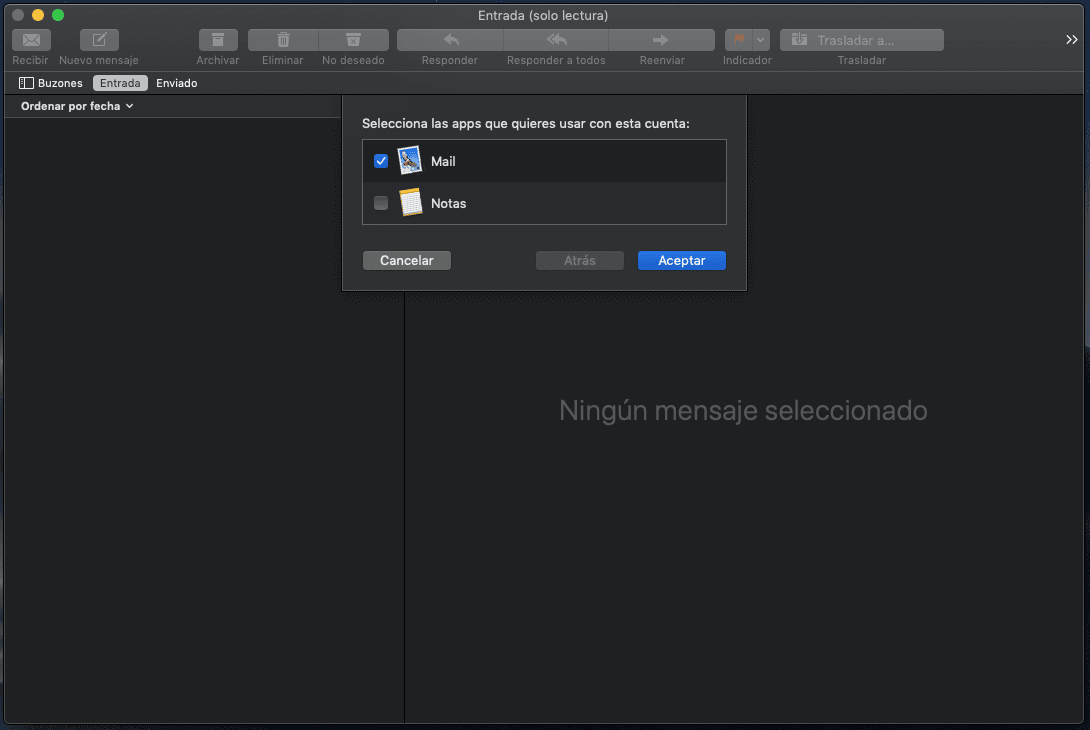Toggle the Buzones sidebar list
The width and height of the screenshot is (1090, 730).
(51, 83)
